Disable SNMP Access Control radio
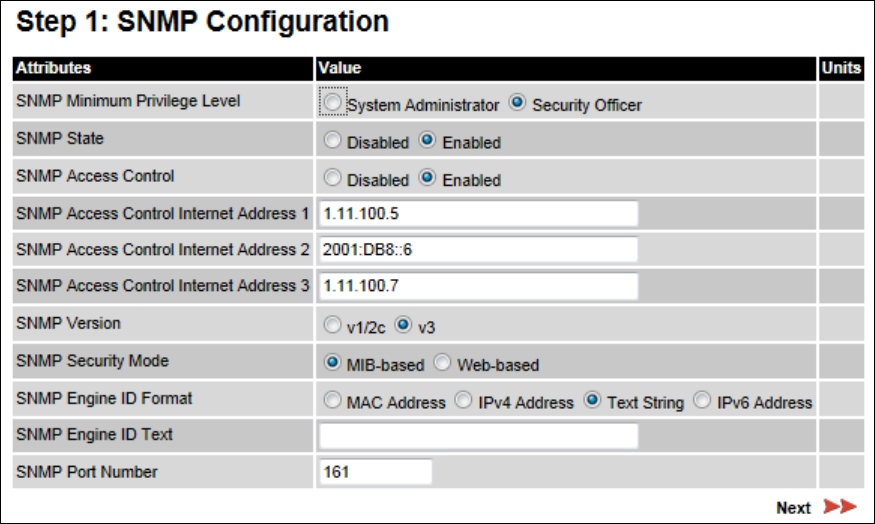875x524 pixels. click(x=332, y=177)
